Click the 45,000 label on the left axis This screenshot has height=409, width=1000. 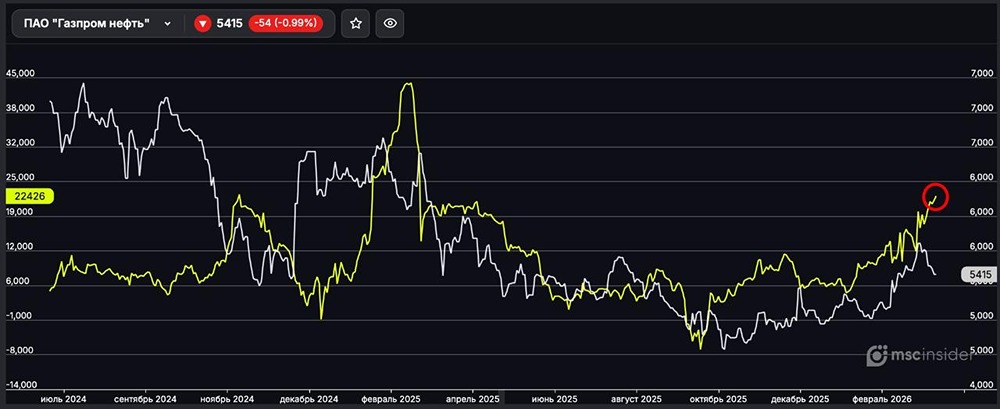point(22,74)
